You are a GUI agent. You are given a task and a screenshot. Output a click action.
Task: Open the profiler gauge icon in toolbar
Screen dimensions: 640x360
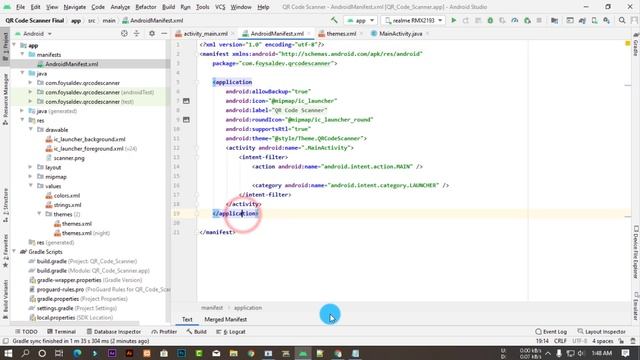click(515, 20)
